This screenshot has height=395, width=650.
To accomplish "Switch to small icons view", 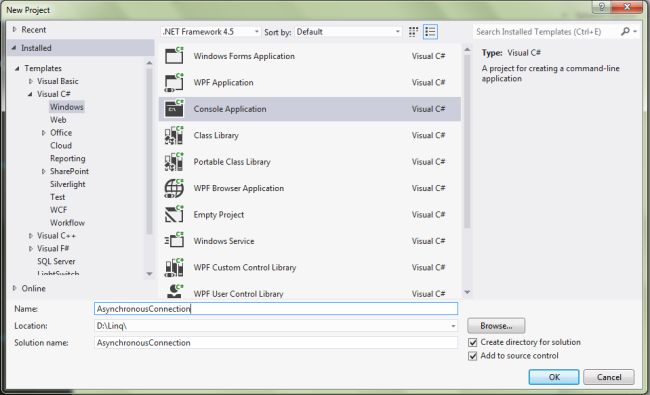I will 413,32.
